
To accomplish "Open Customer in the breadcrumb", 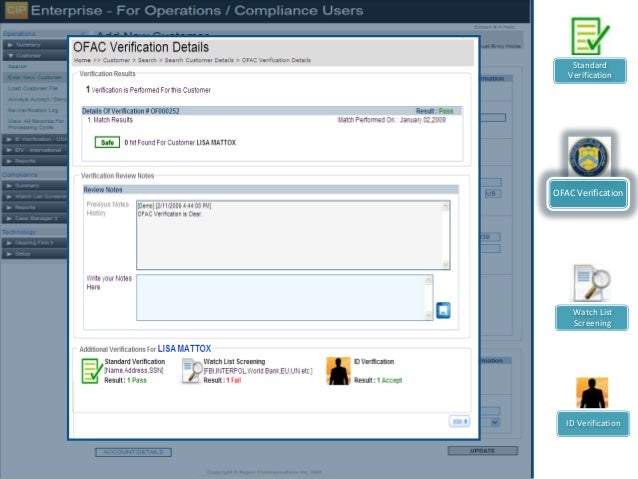I will click(x=116, y=60).
